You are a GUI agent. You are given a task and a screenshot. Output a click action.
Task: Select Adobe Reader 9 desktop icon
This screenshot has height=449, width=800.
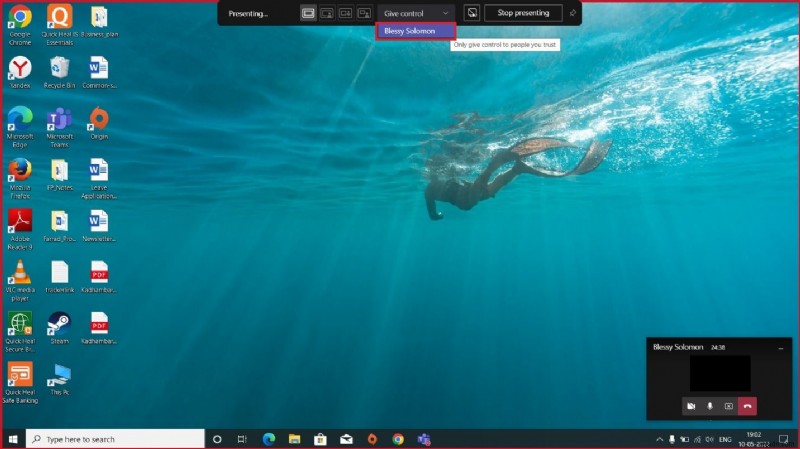point(20,230)
